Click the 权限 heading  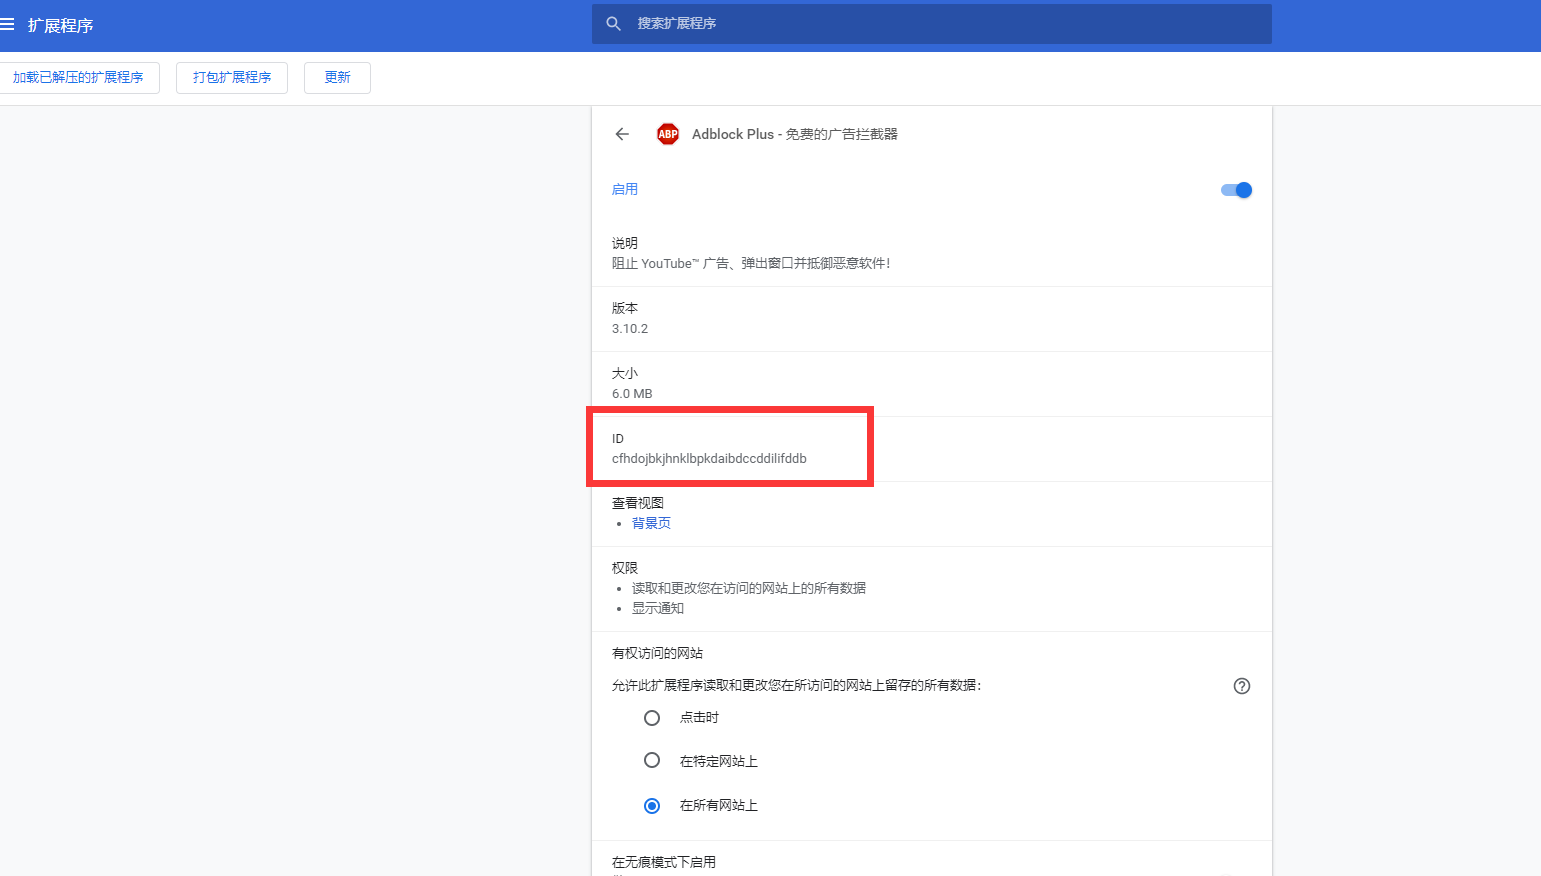(625, 568)
